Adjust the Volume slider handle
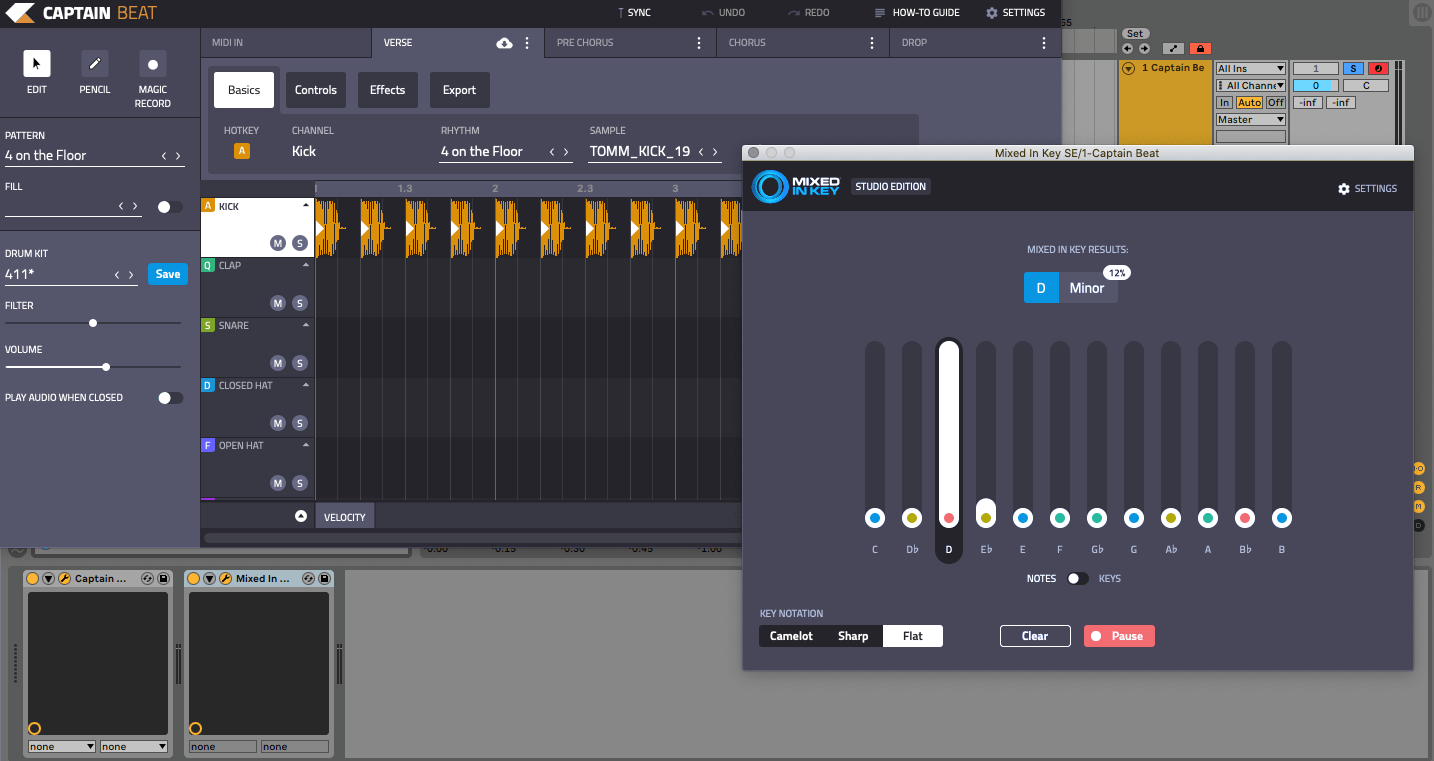The width and height of the screenshot is (1434, 761). pyautogui.click(x=106, y=367)
